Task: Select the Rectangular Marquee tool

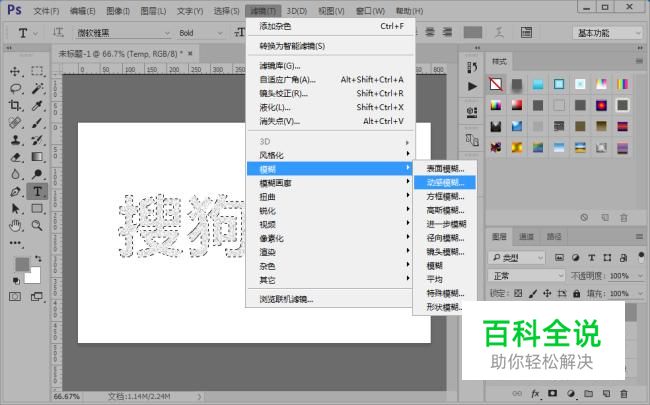Action: point(37,71)
